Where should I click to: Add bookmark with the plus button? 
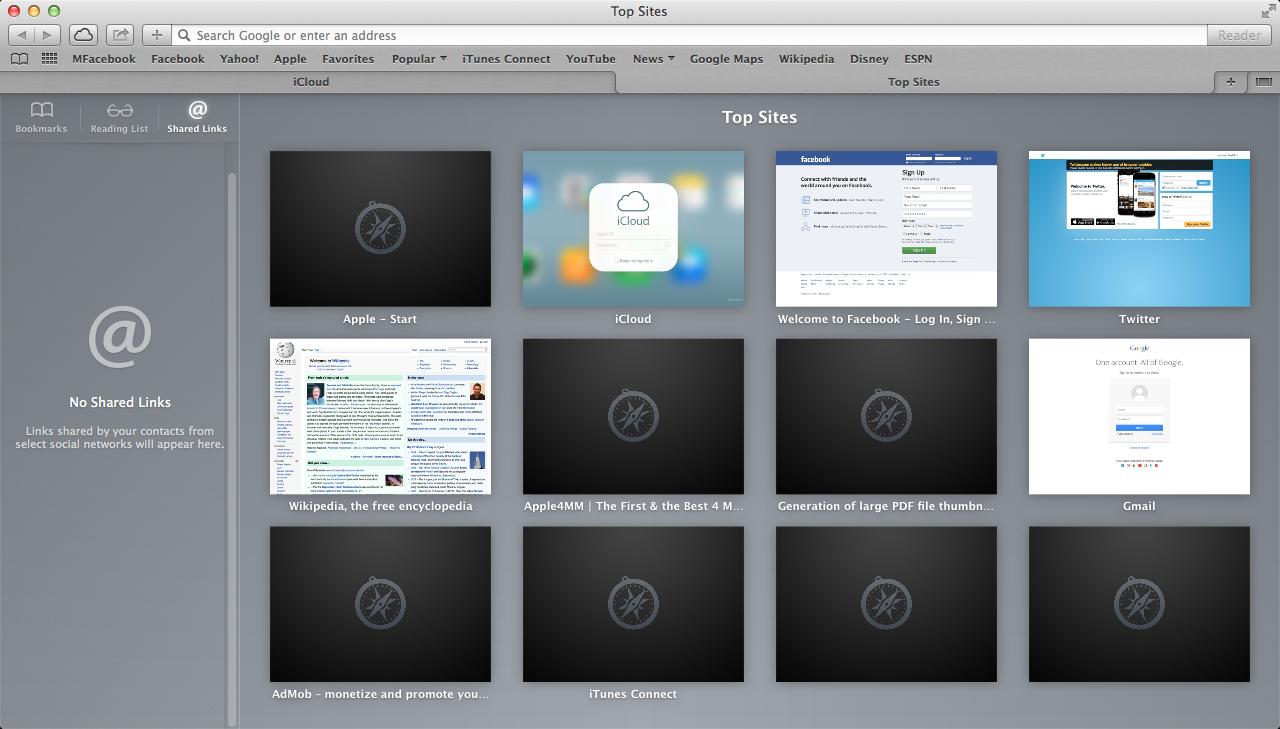point(156,35)
